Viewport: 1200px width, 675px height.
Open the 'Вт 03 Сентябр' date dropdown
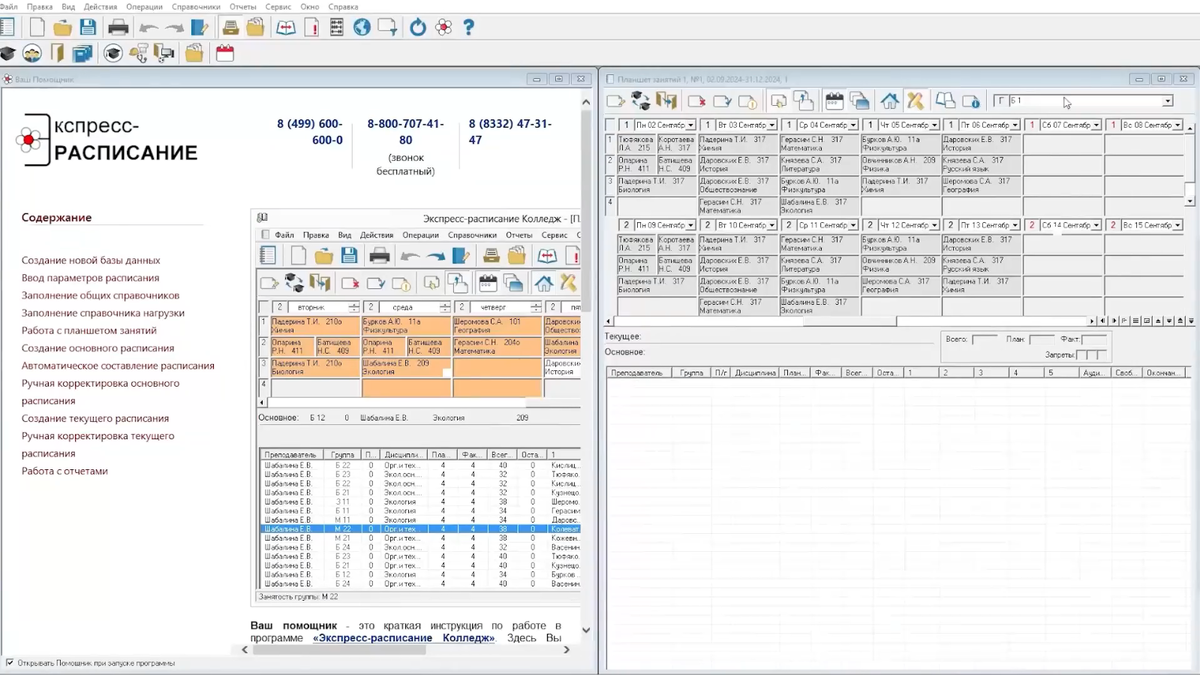tap(771, 126)
